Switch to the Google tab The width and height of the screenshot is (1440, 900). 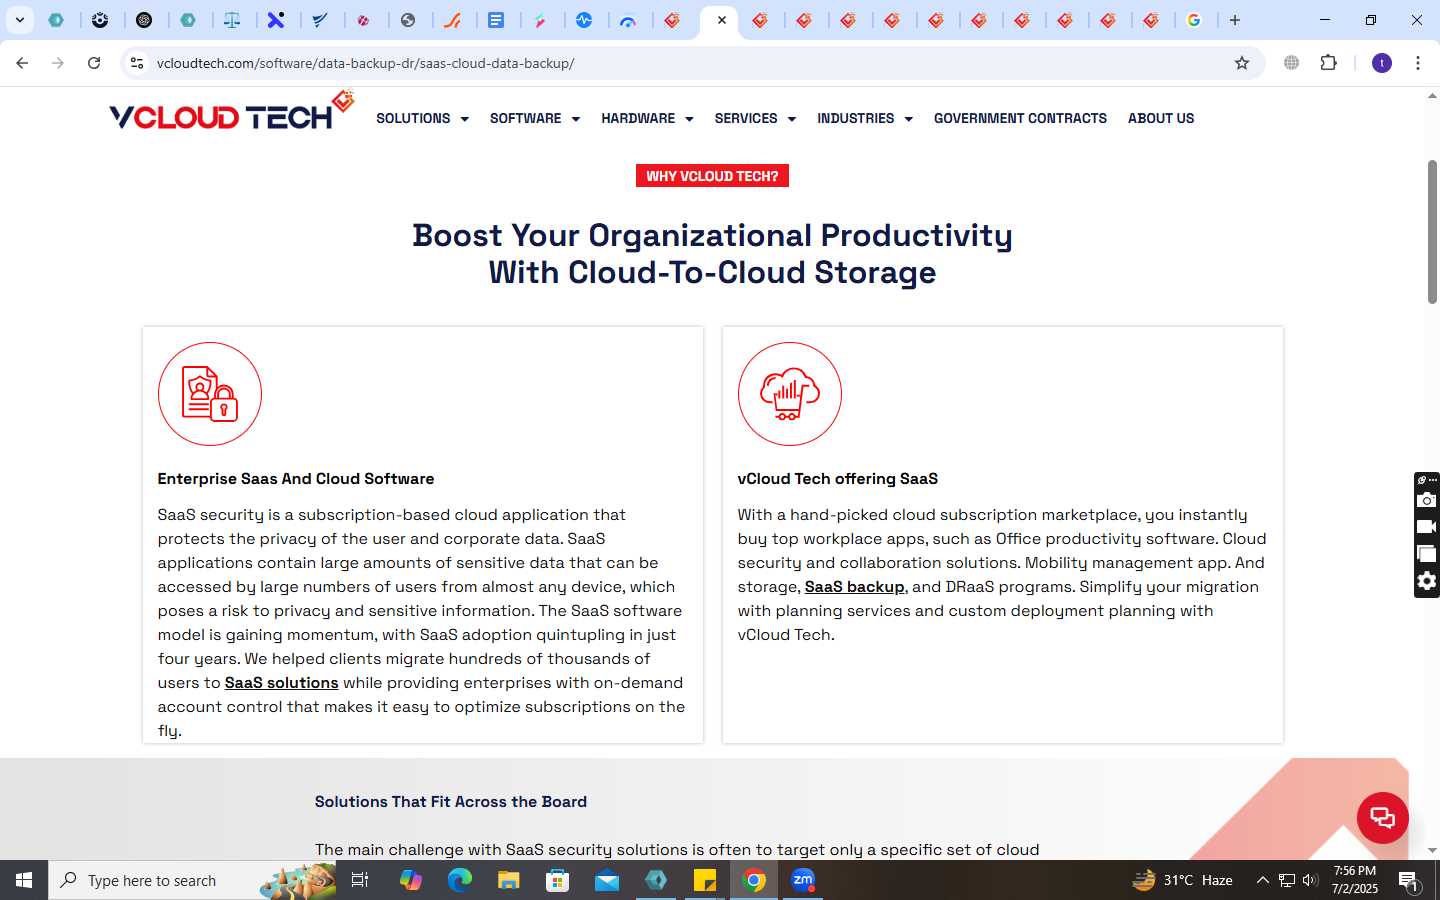[1194, 20]
